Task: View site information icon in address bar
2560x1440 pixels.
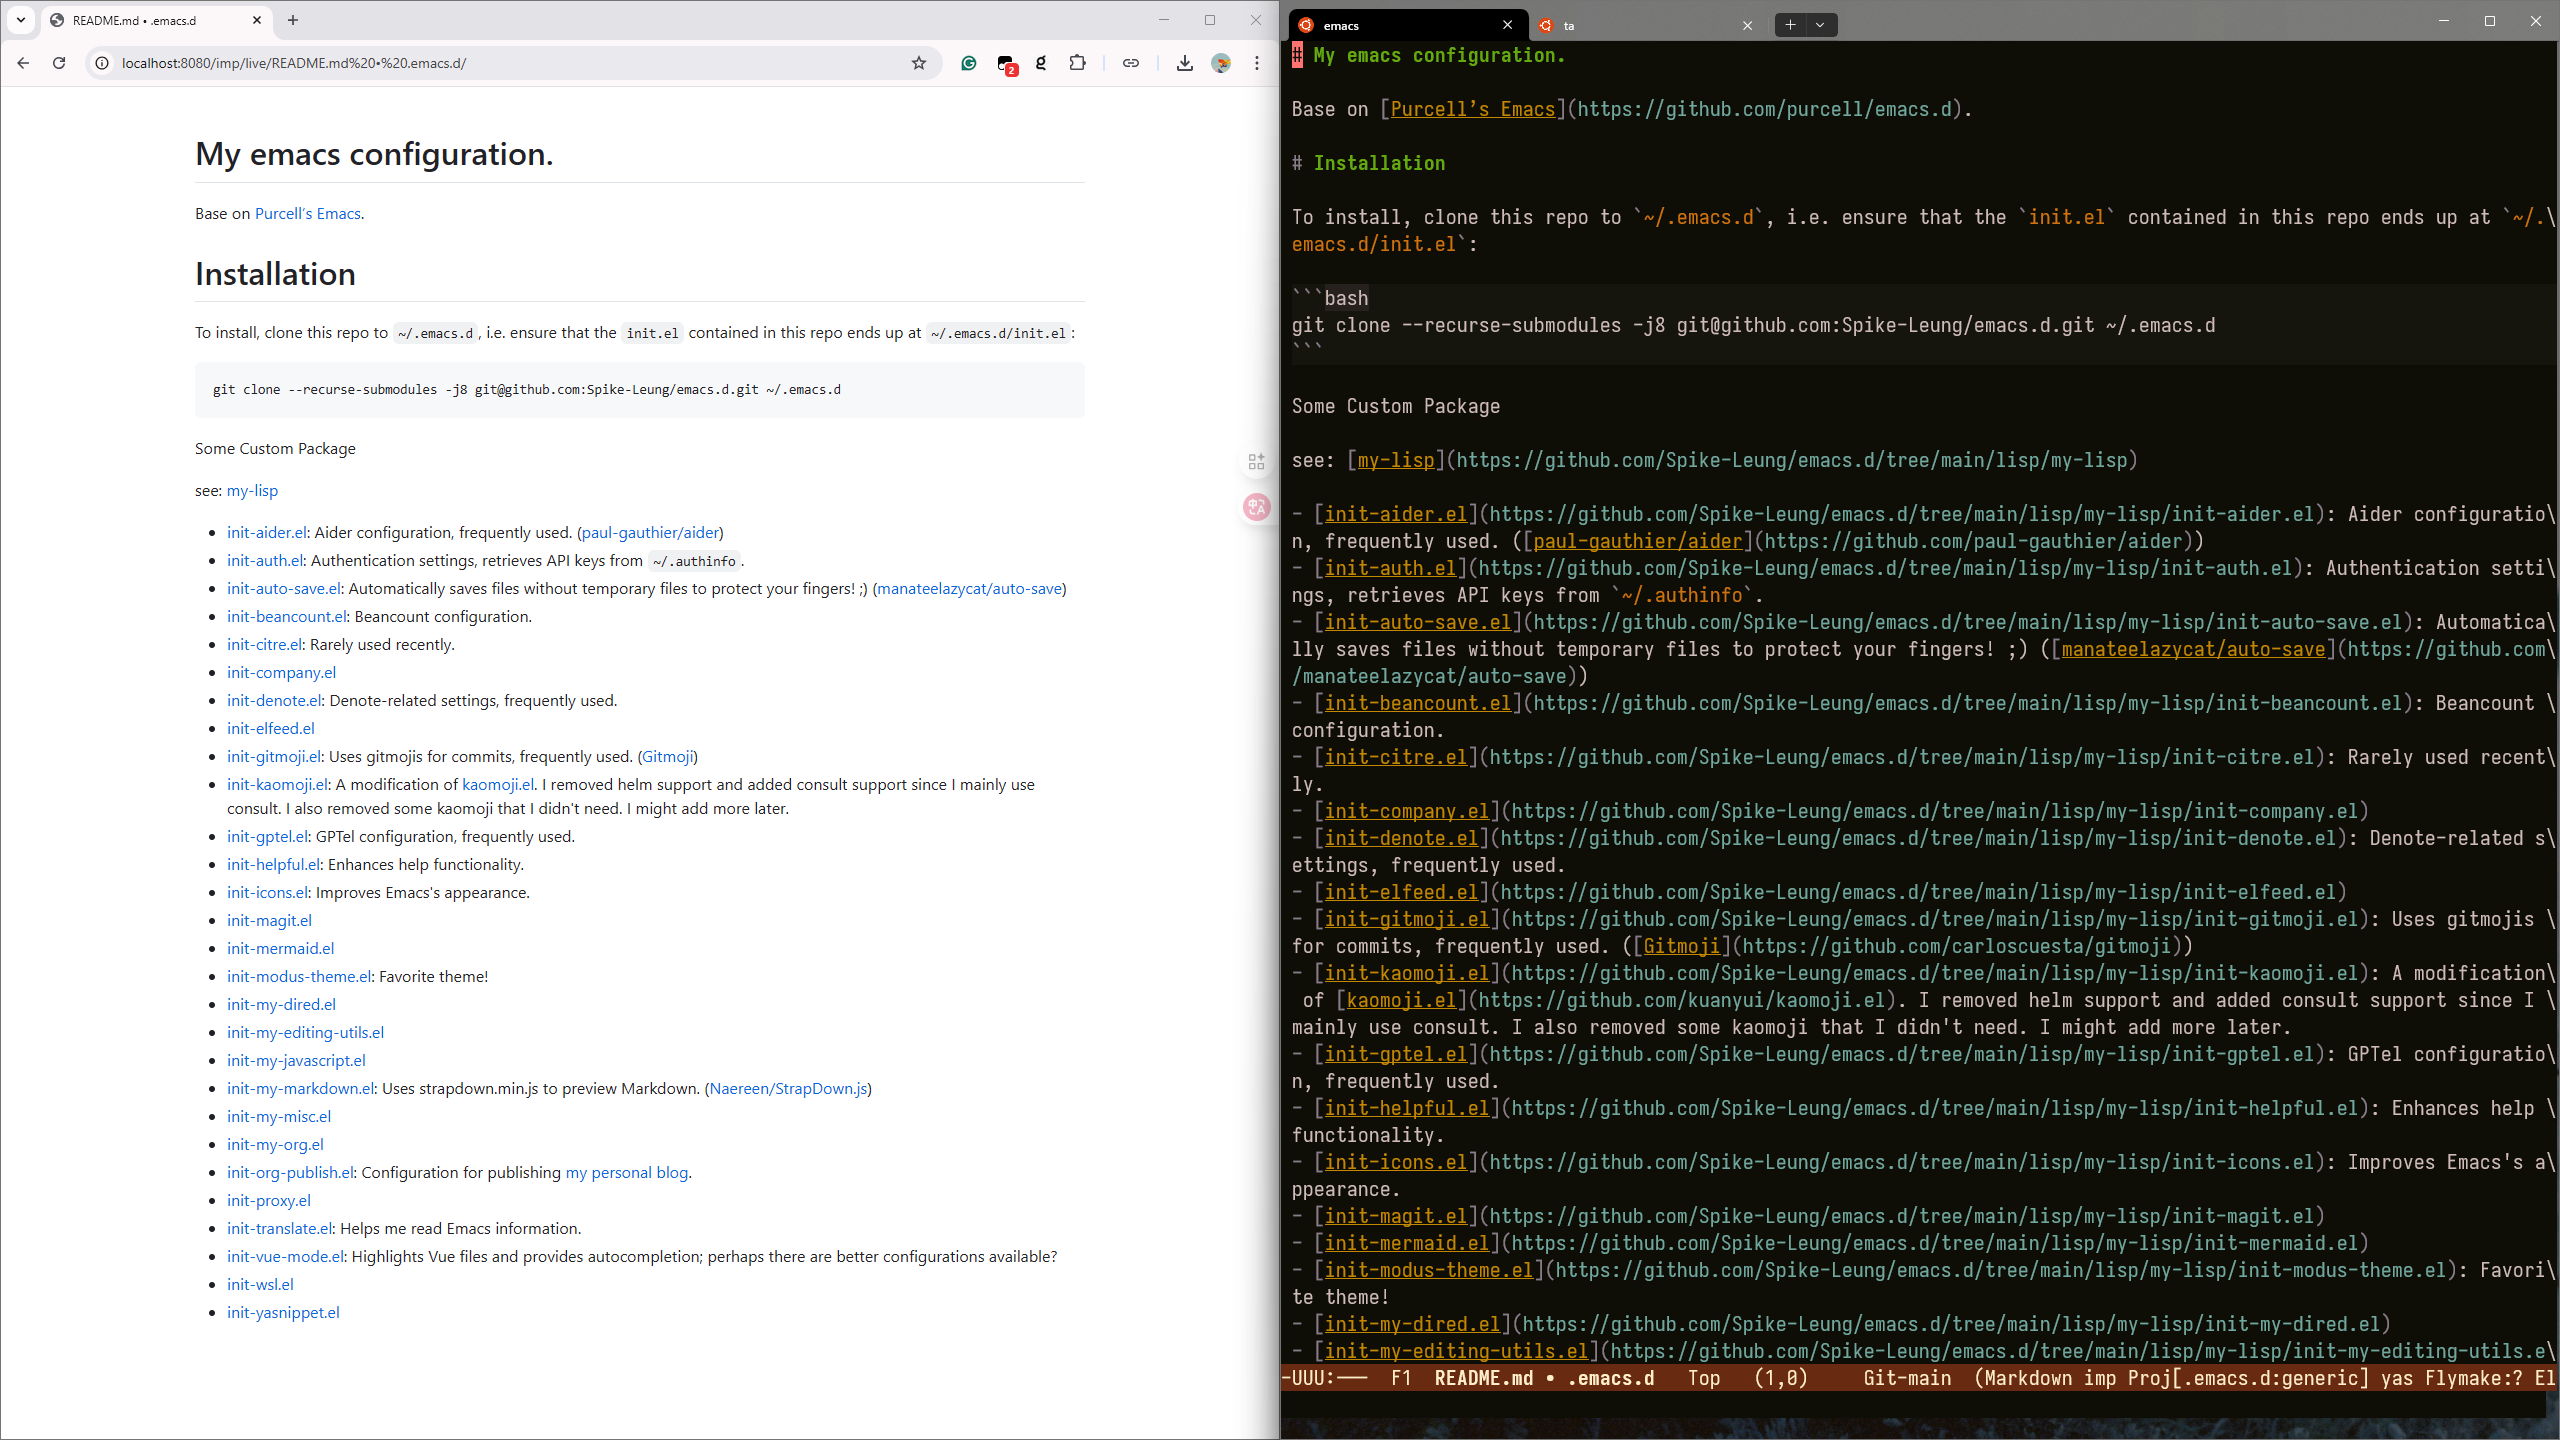Action: pos(101,63)
